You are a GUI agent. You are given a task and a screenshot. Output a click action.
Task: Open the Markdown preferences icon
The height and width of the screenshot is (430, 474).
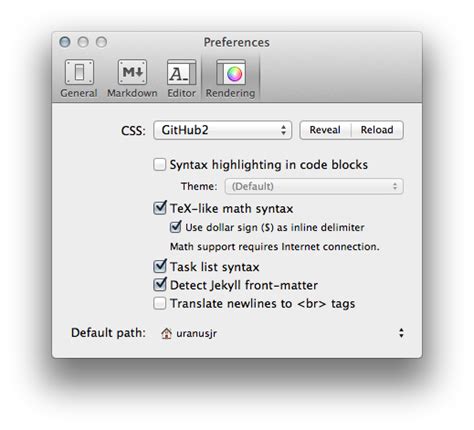click(x=132, y=72)
